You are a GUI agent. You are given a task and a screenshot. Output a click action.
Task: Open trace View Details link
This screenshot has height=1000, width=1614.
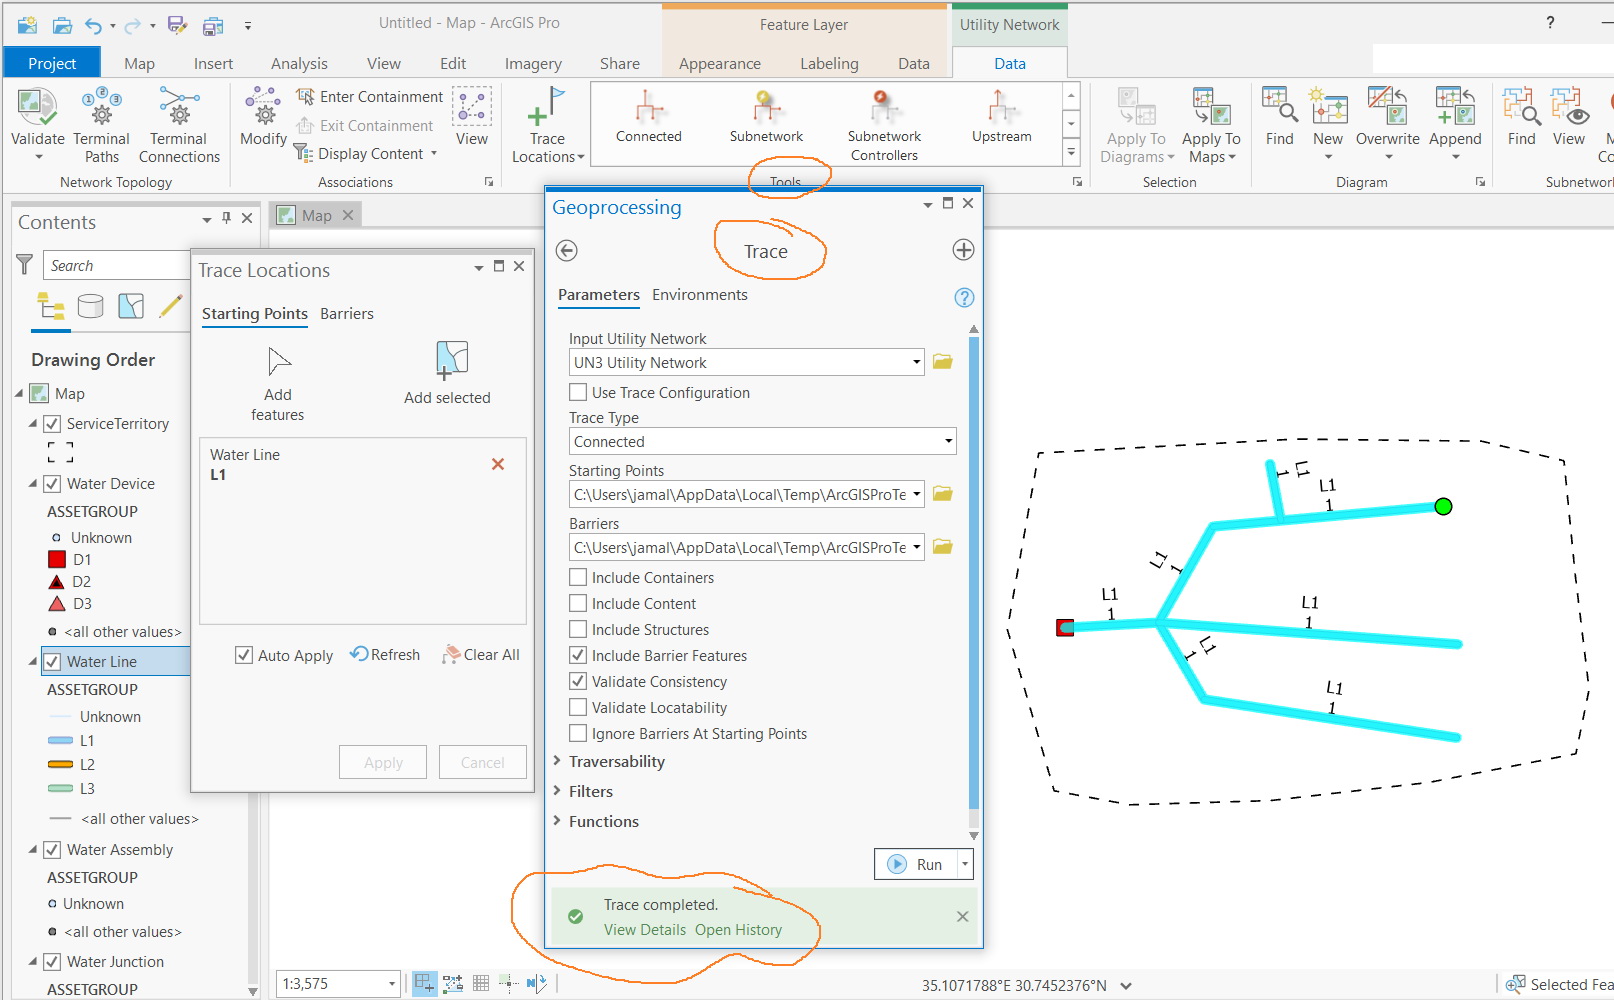(x=645, y=929)
